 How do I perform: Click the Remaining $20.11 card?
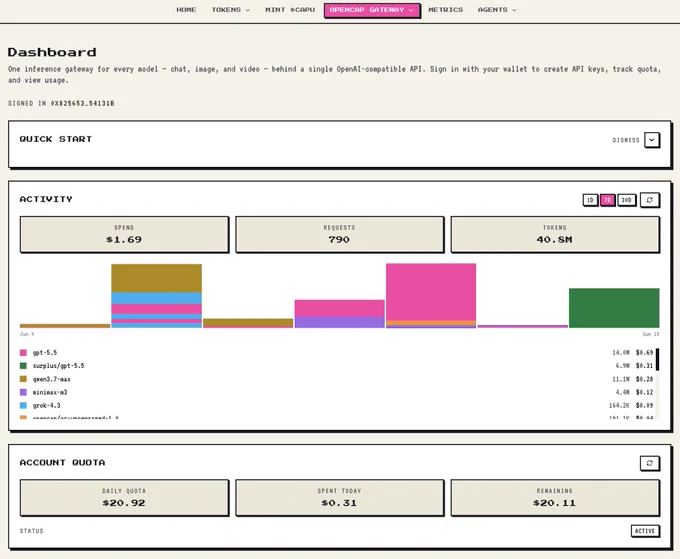click(x=555, y=497)
